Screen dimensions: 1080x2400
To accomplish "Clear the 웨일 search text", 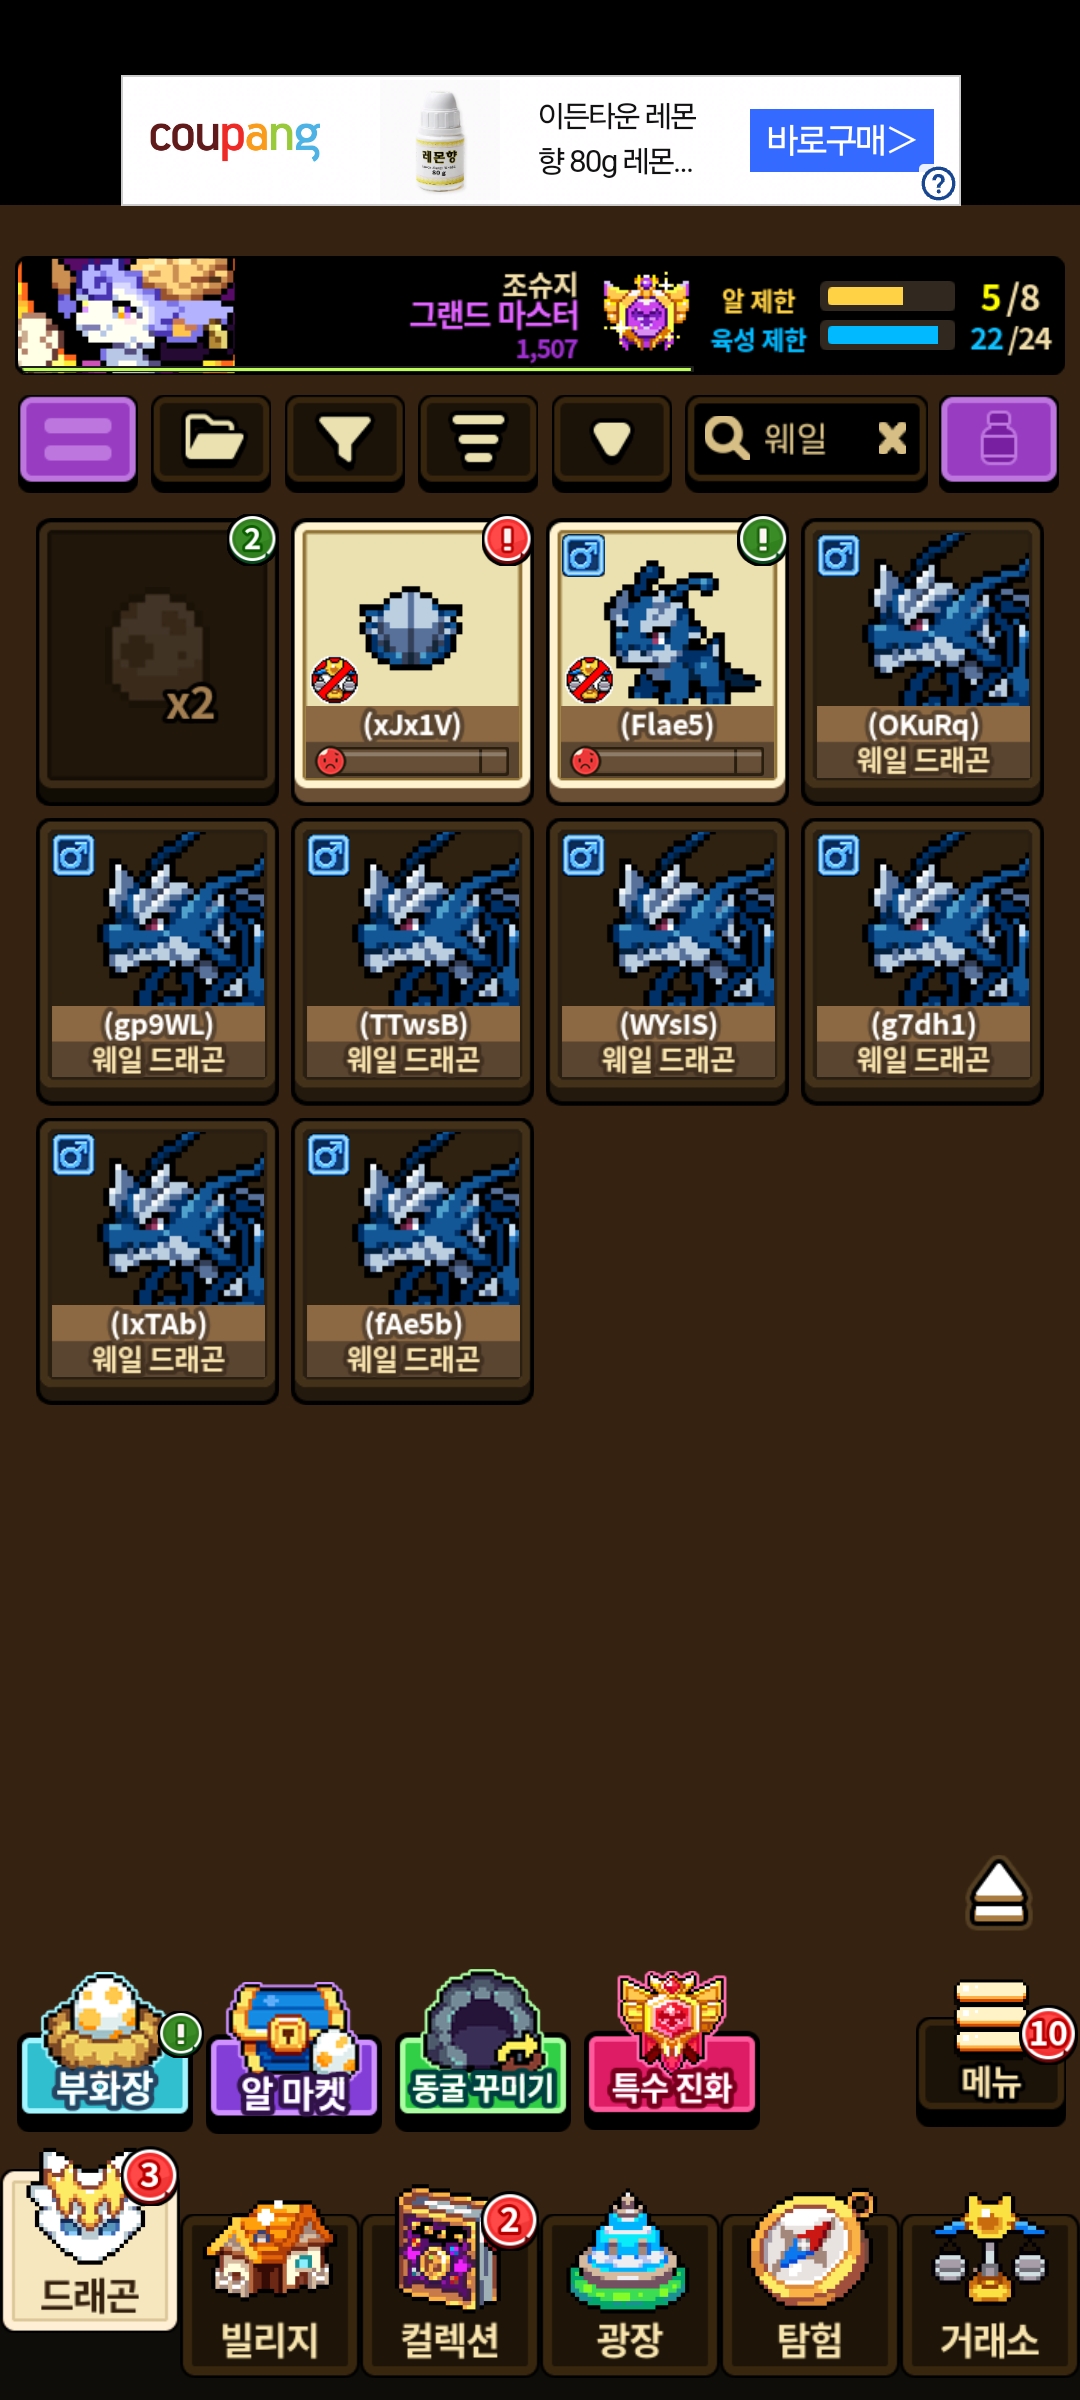I will click(x=892, y=438).
